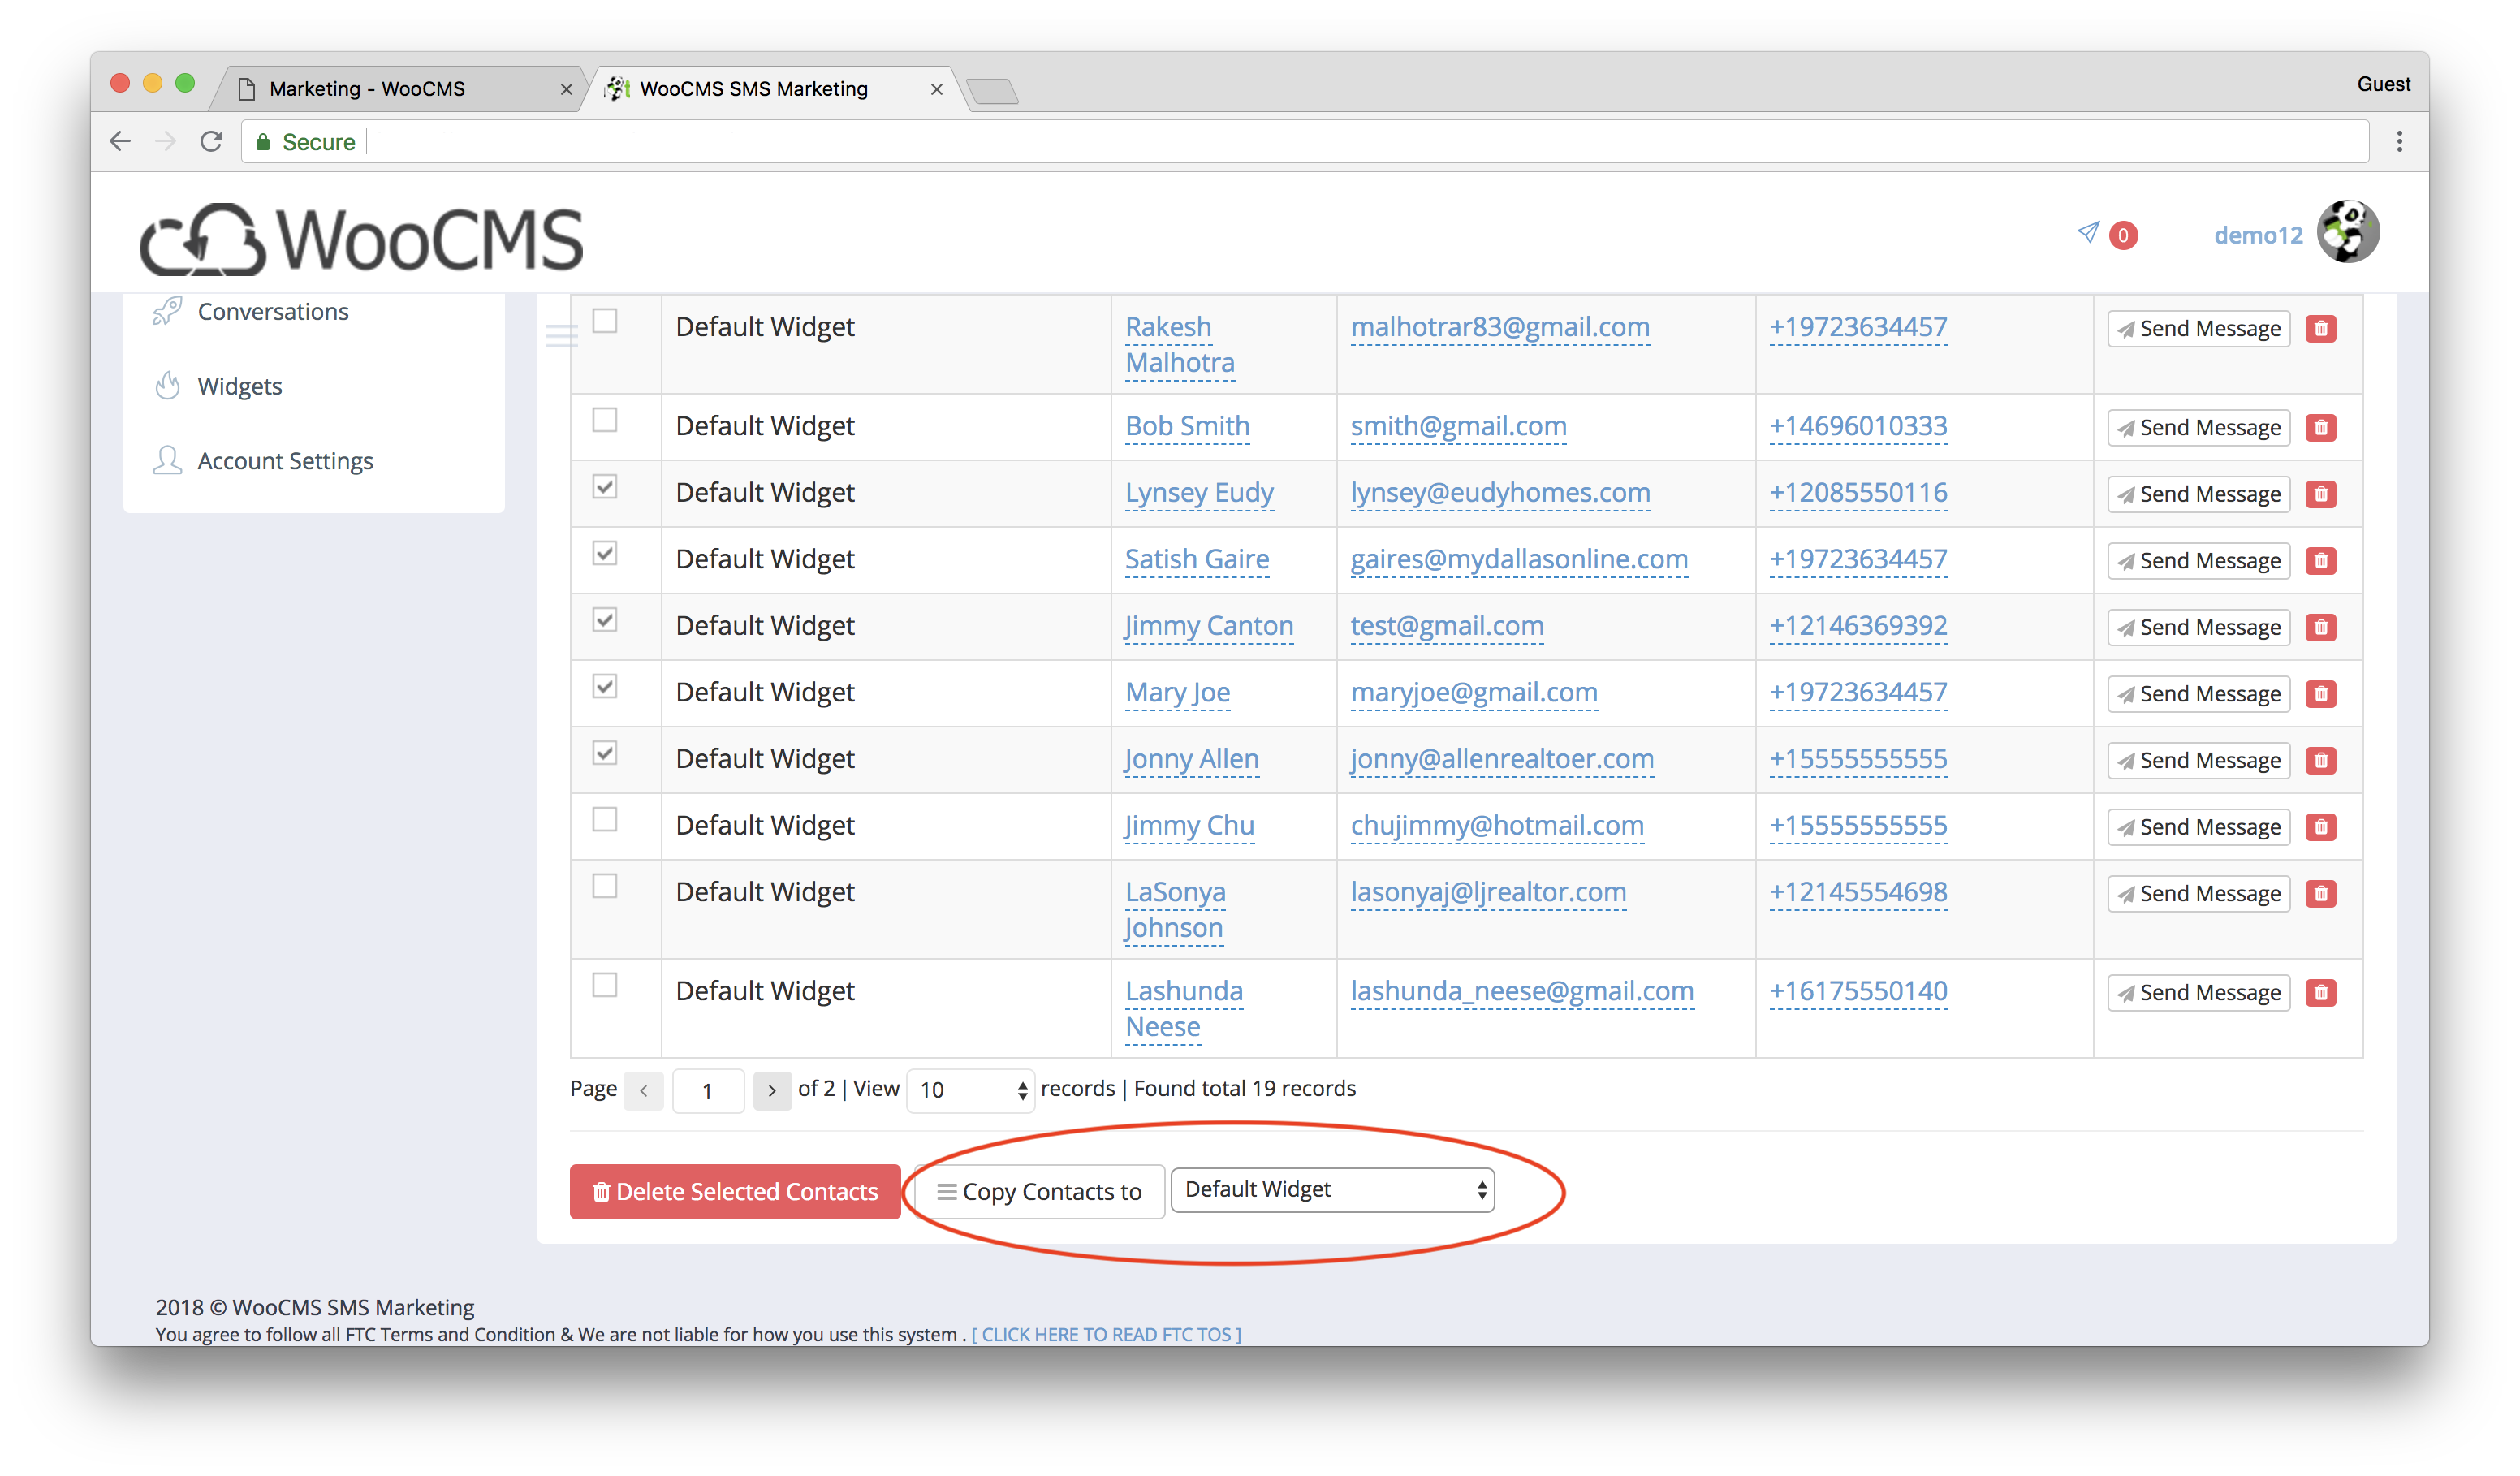Remove Jonny Allen with the trash icon
Image resolution: width=2520 pixels, height=1476 pixels.
click(x=2320, y=760)
